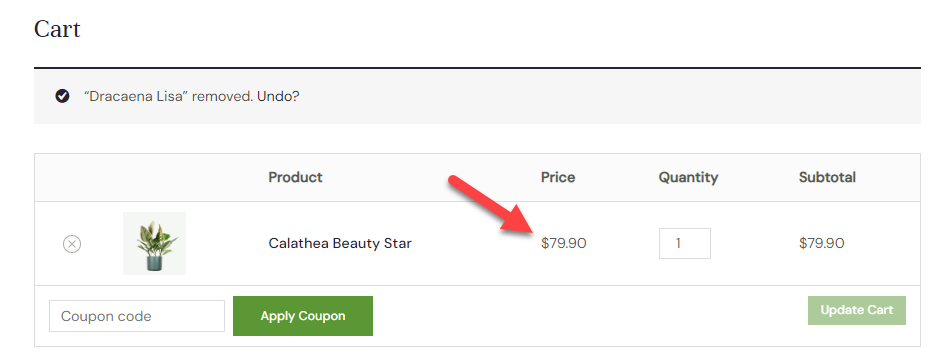
Task: Click into the Coupon code field
Action: 137,316
